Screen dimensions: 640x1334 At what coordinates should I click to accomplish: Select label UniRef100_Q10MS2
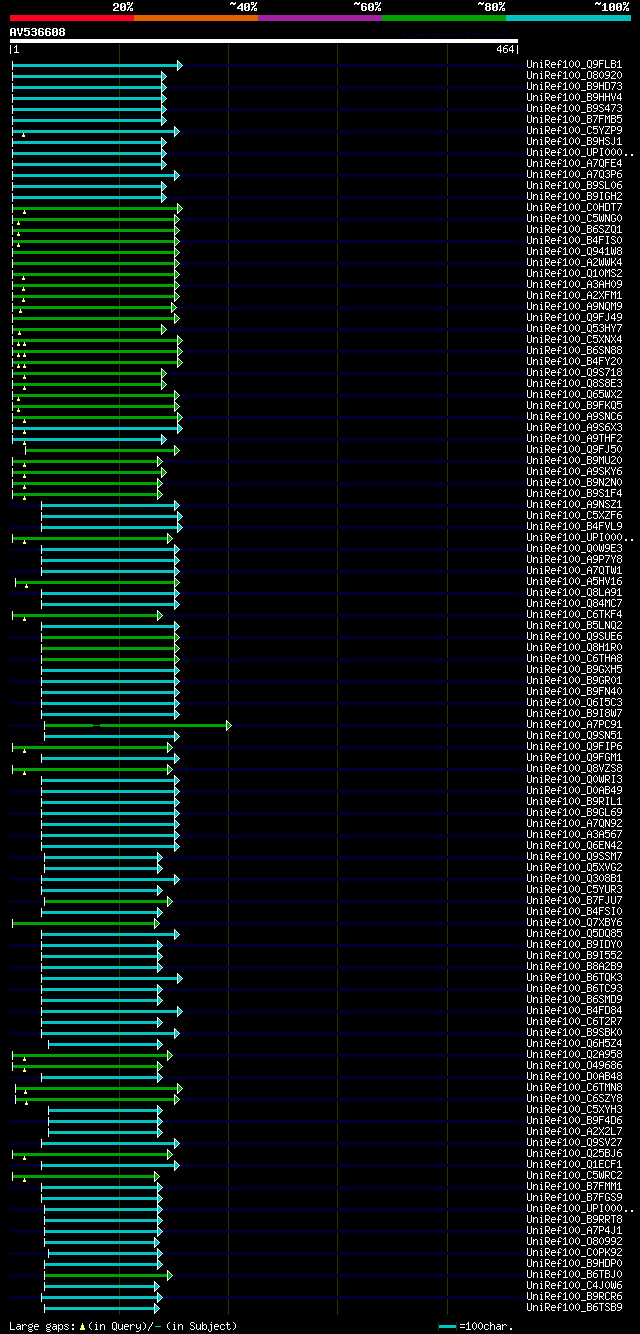click(575, 273)
